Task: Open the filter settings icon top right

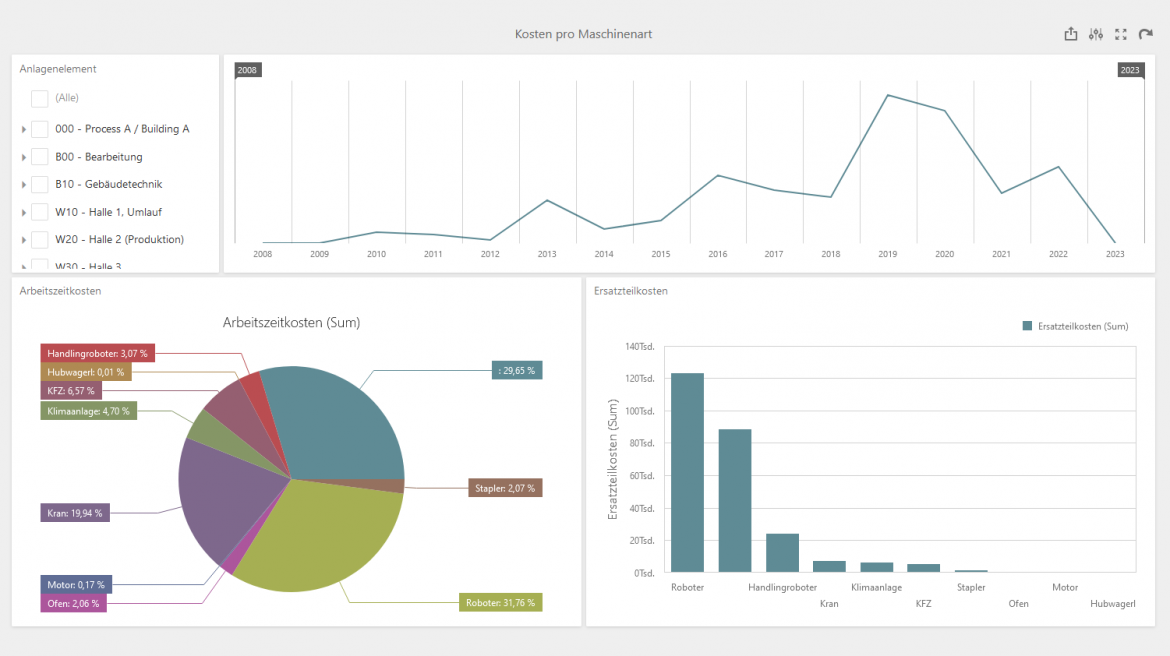Action: (x=1095, y=33)
